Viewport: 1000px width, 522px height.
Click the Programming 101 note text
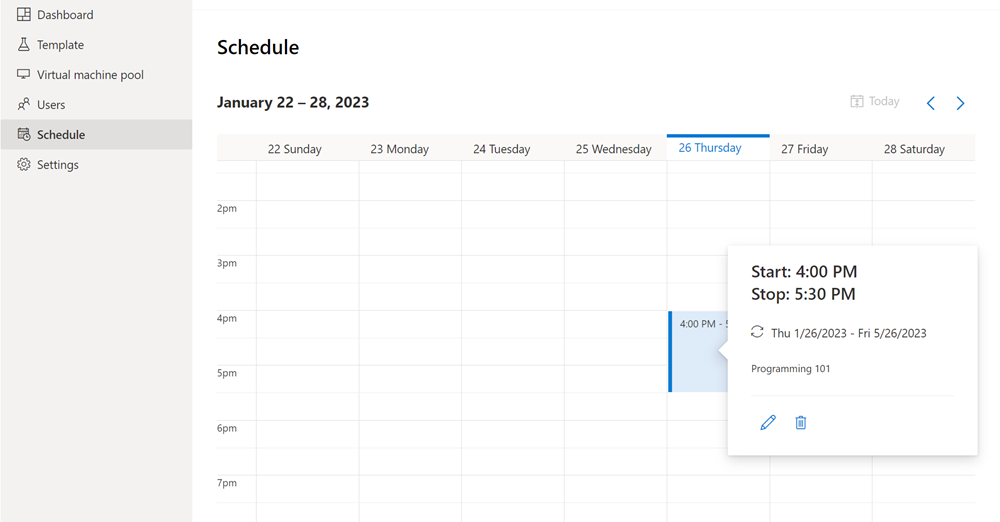(x=791, y=368)
